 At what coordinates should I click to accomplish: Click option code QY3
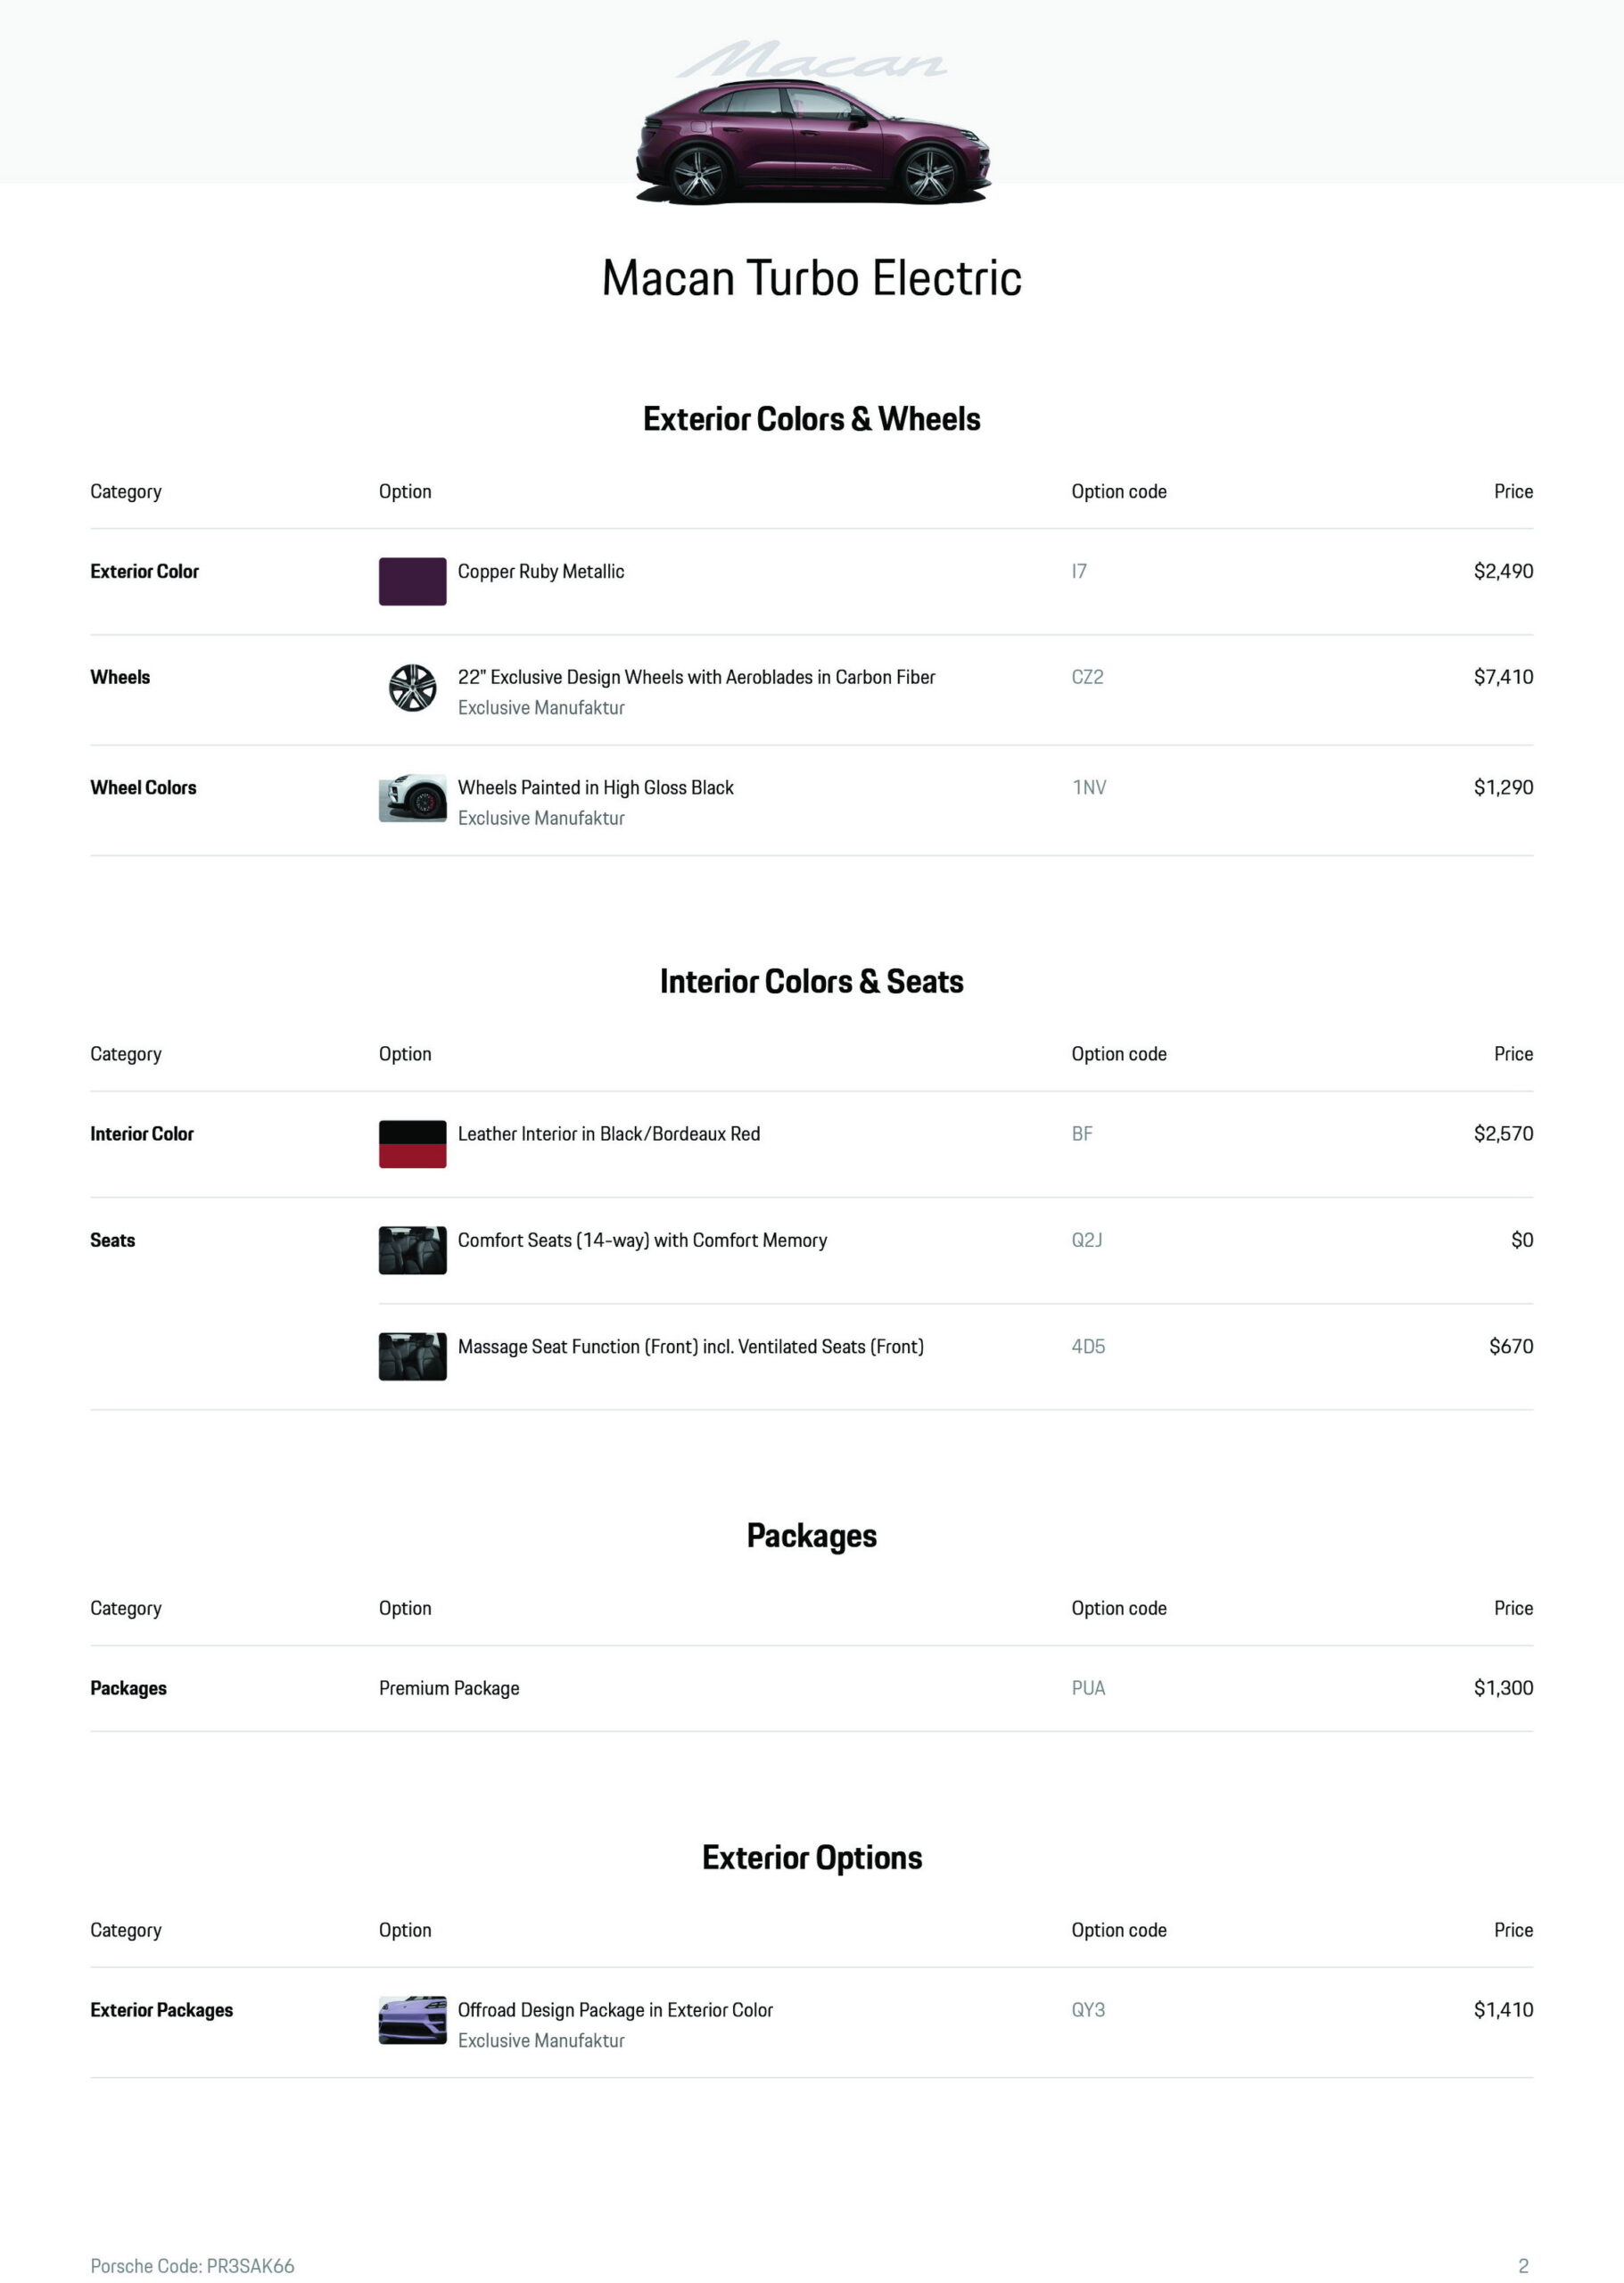[x=1088, y=2010]
